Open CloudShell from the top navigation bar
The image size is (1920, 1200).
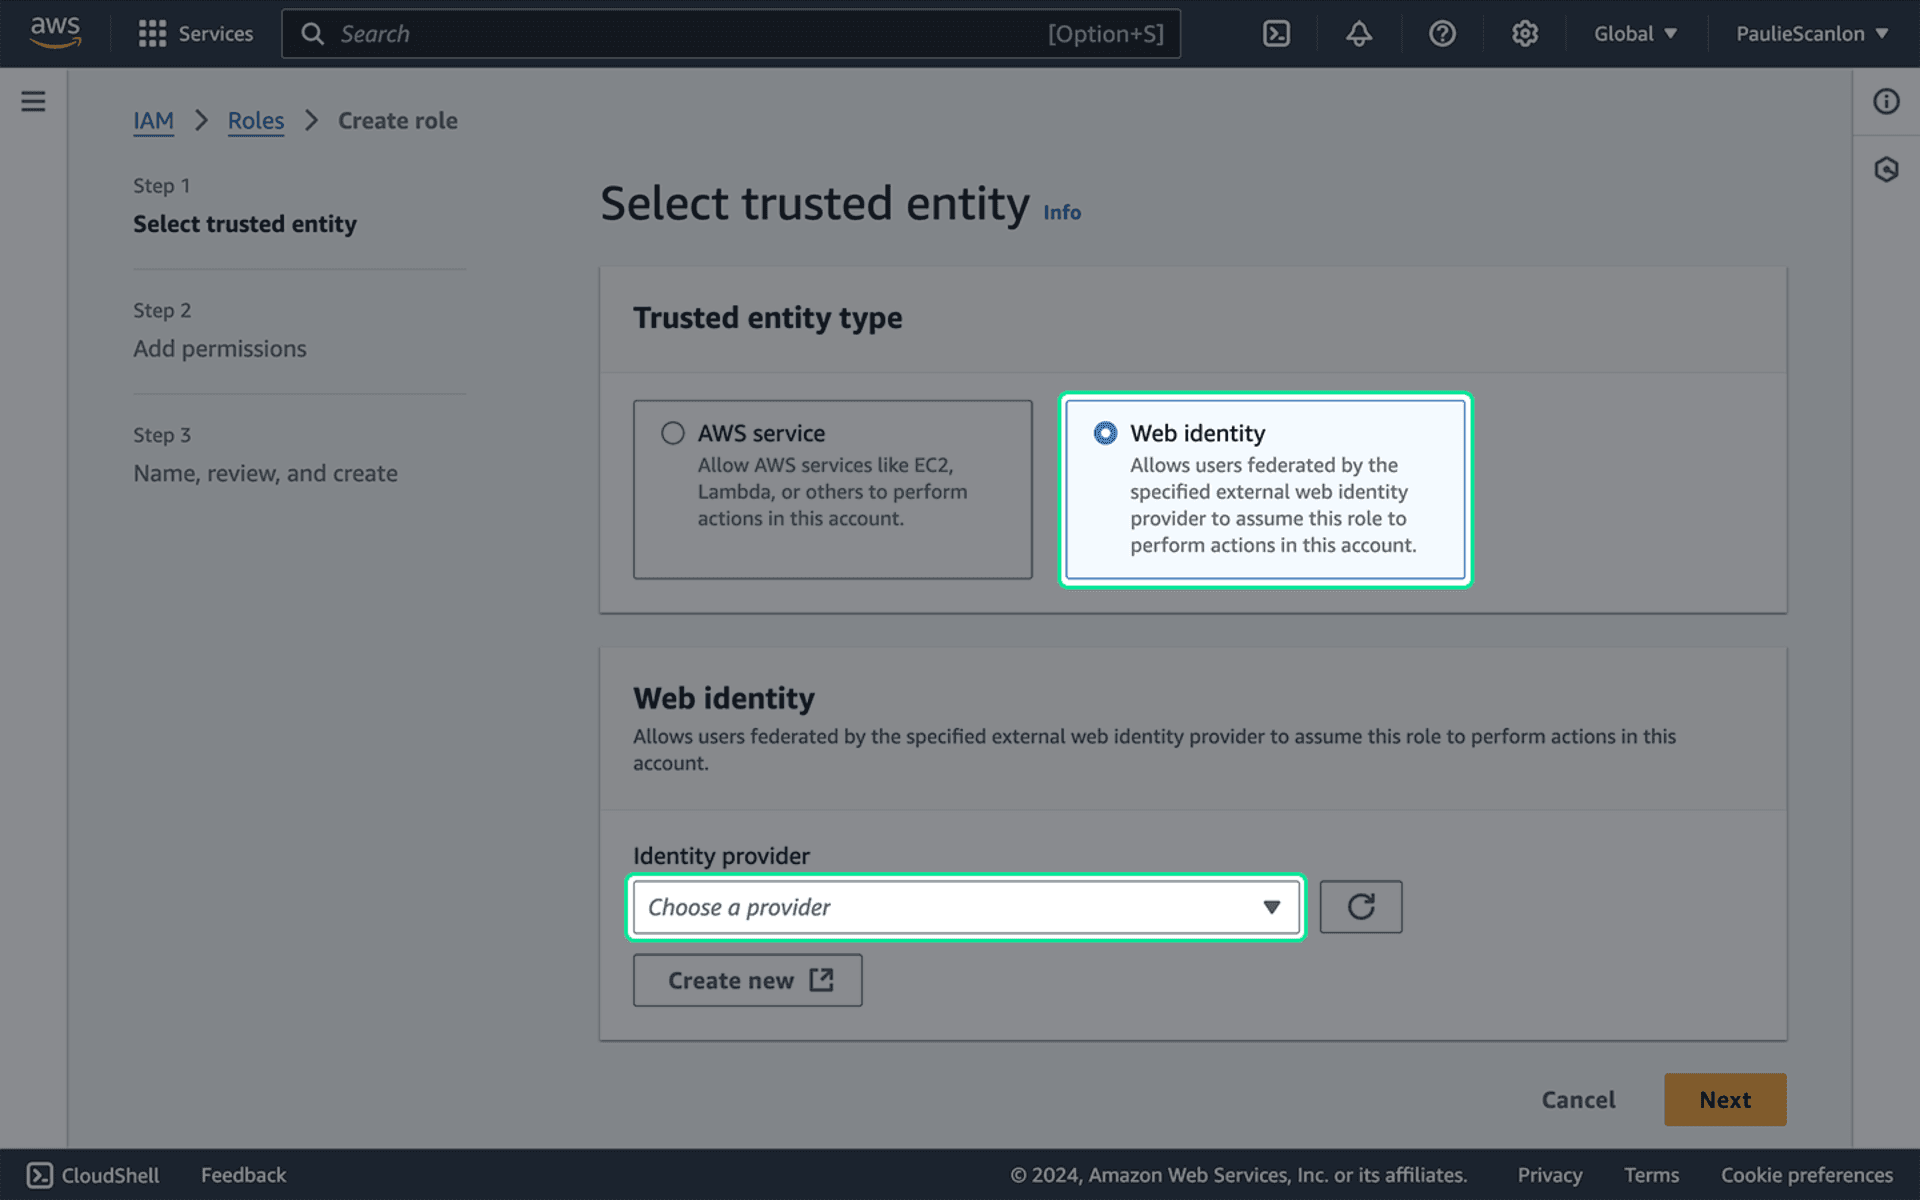click(x=1276, y=33)
